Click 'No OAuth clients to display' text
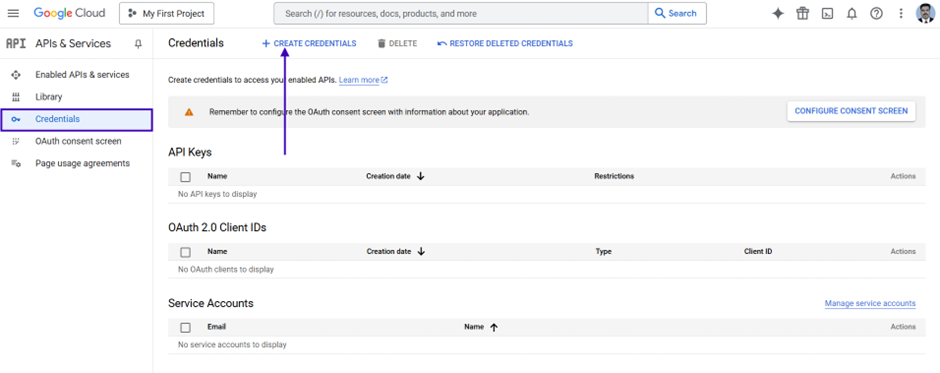Viewport: 940px width, 373px height. (x=226, y=270)
